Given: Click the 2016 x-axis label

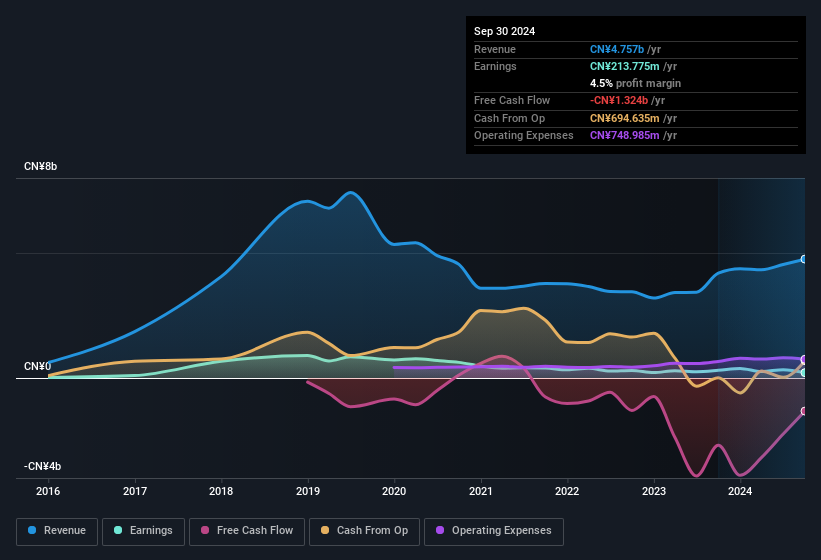Looking at the screenshot, I should click(48, 491).
